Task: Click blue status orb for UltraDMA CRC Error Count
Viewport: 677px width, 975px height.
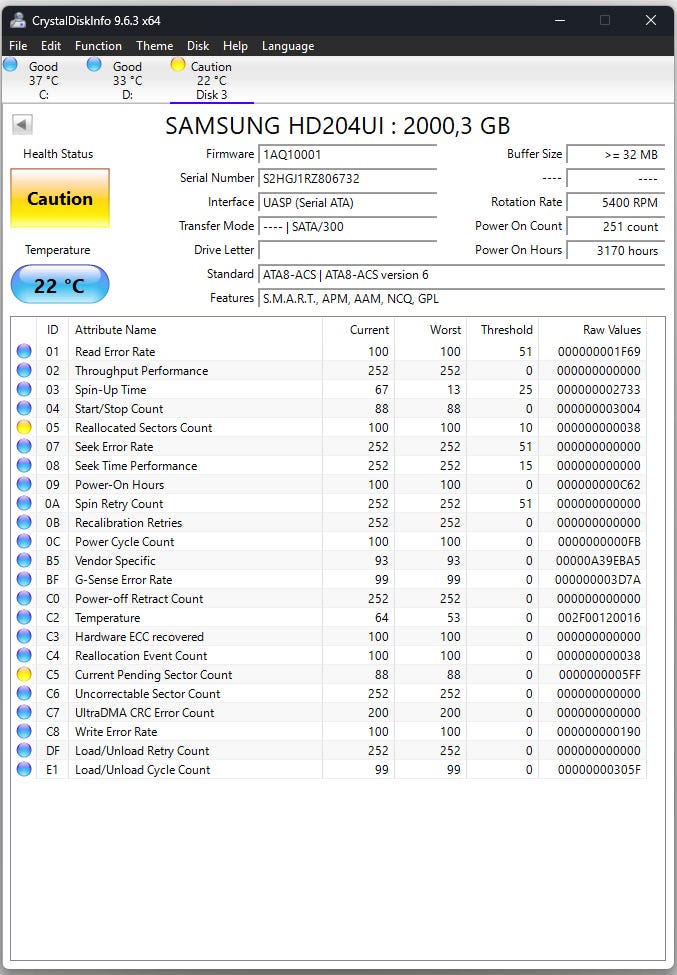Action: tap(24, 713)
